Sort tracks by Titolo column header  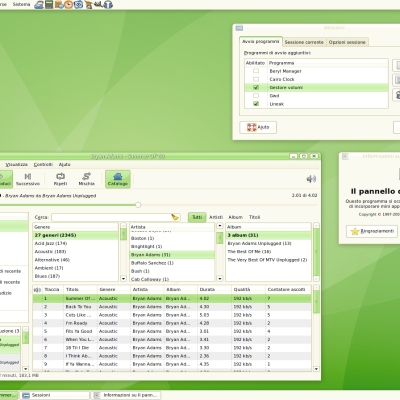pyautogui.click(x=80, y=289)
